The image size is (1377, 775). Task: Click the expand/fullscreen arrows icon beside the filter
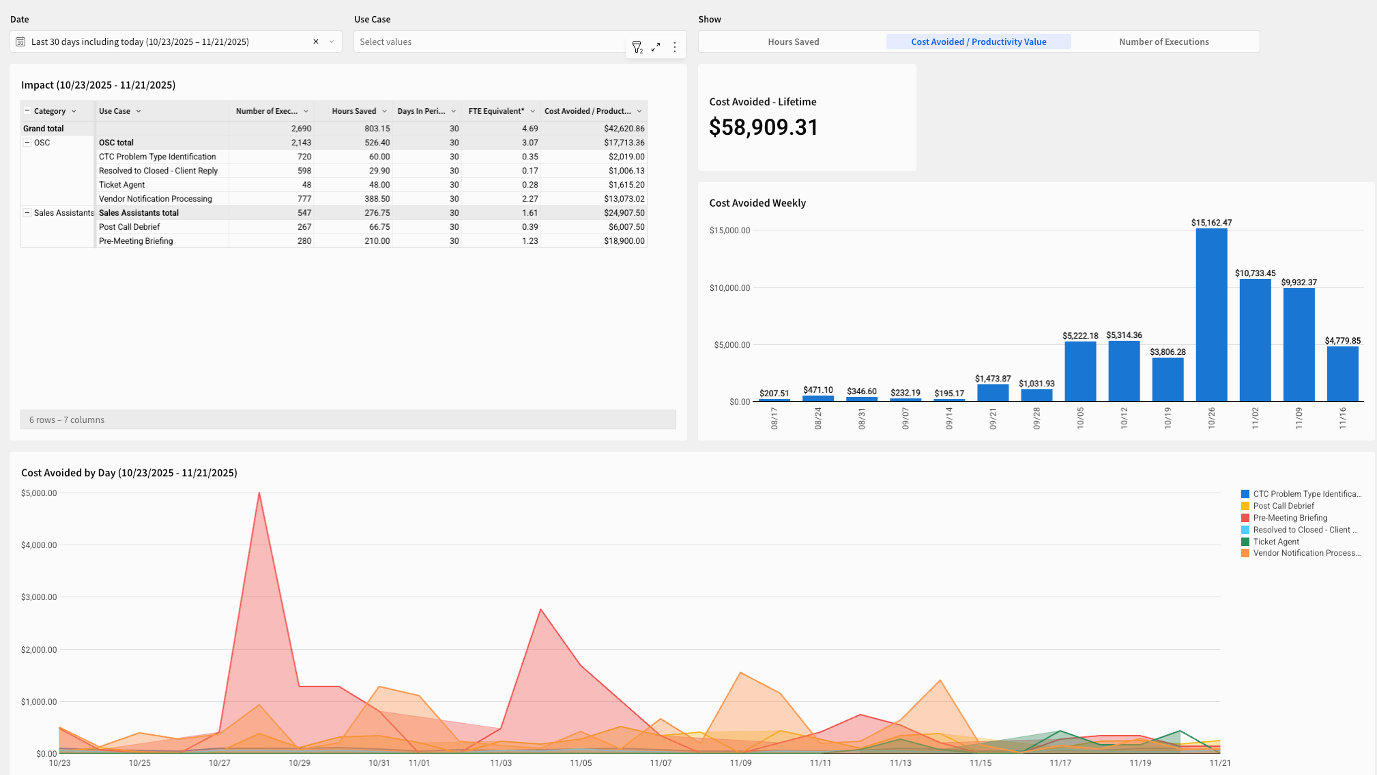click(656, 46)
